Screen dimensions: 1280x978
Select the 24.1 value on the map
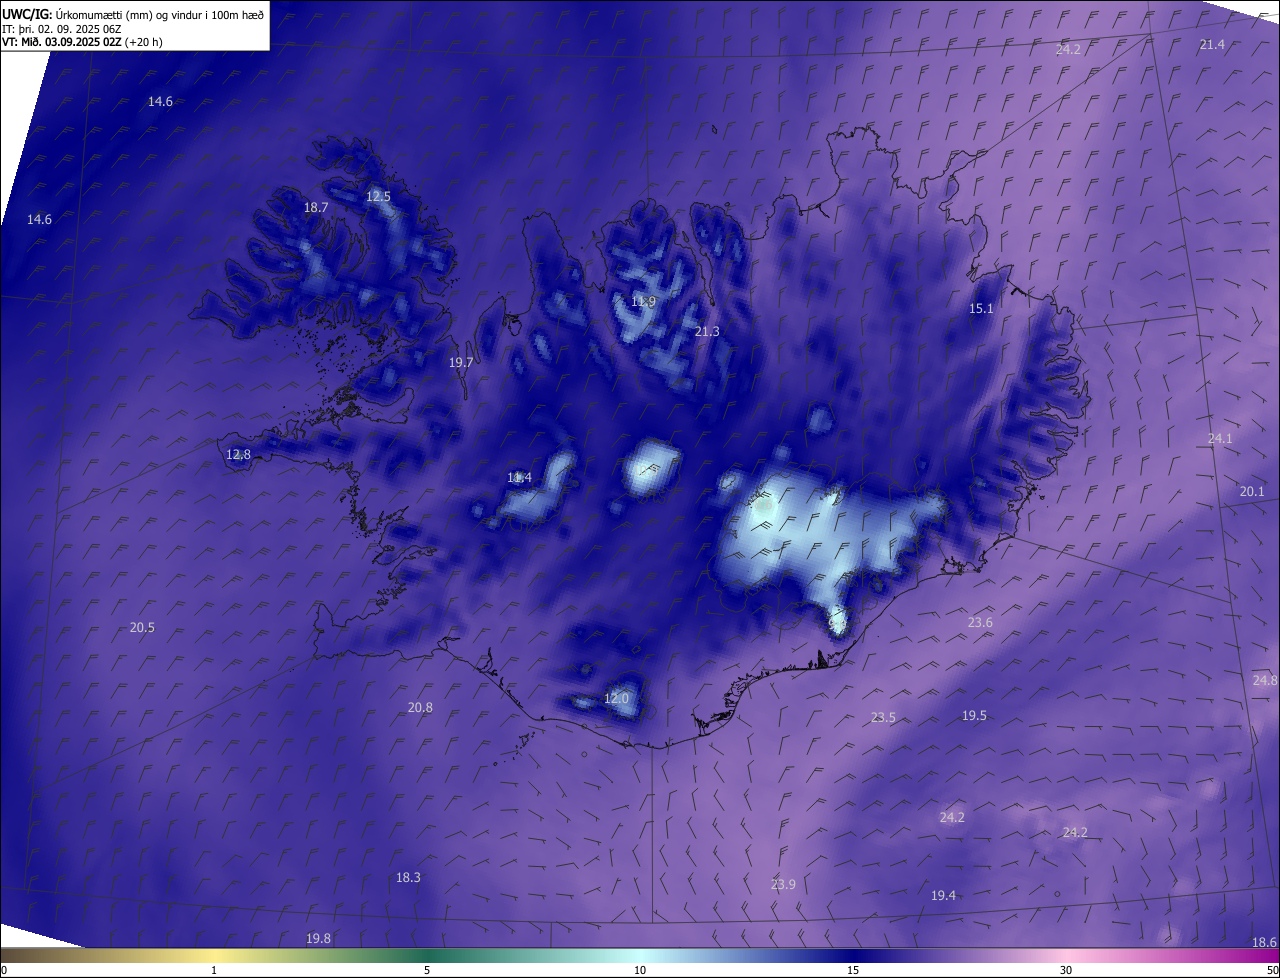click(x=1220, y=439)
